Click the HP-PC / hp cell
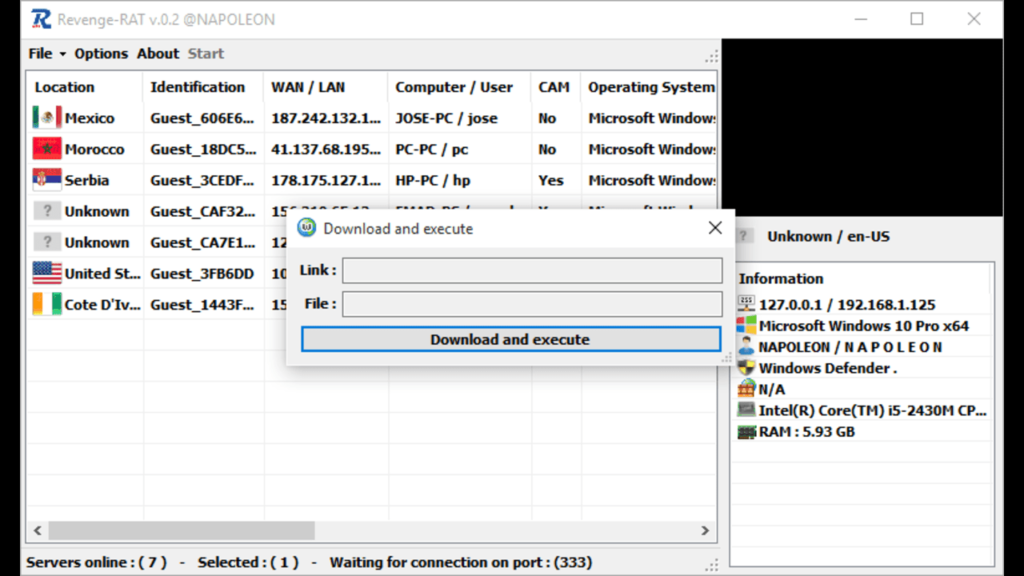The image size is (1024, 576). [432, 180]
